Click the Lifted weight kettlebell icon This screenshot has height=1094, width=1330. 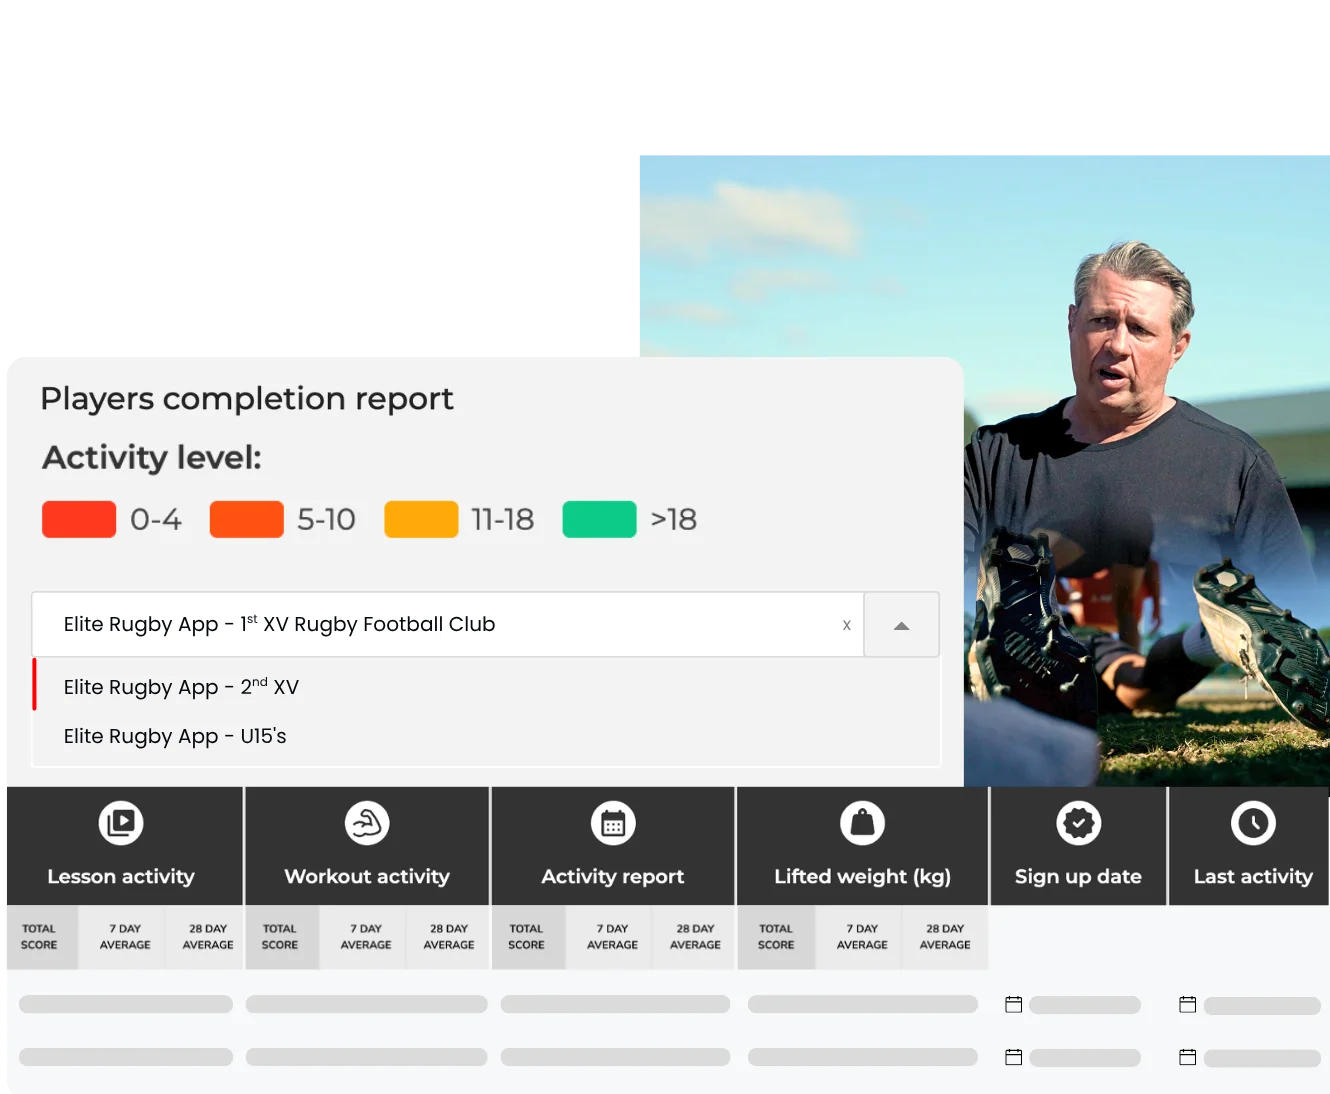point(862,823)
